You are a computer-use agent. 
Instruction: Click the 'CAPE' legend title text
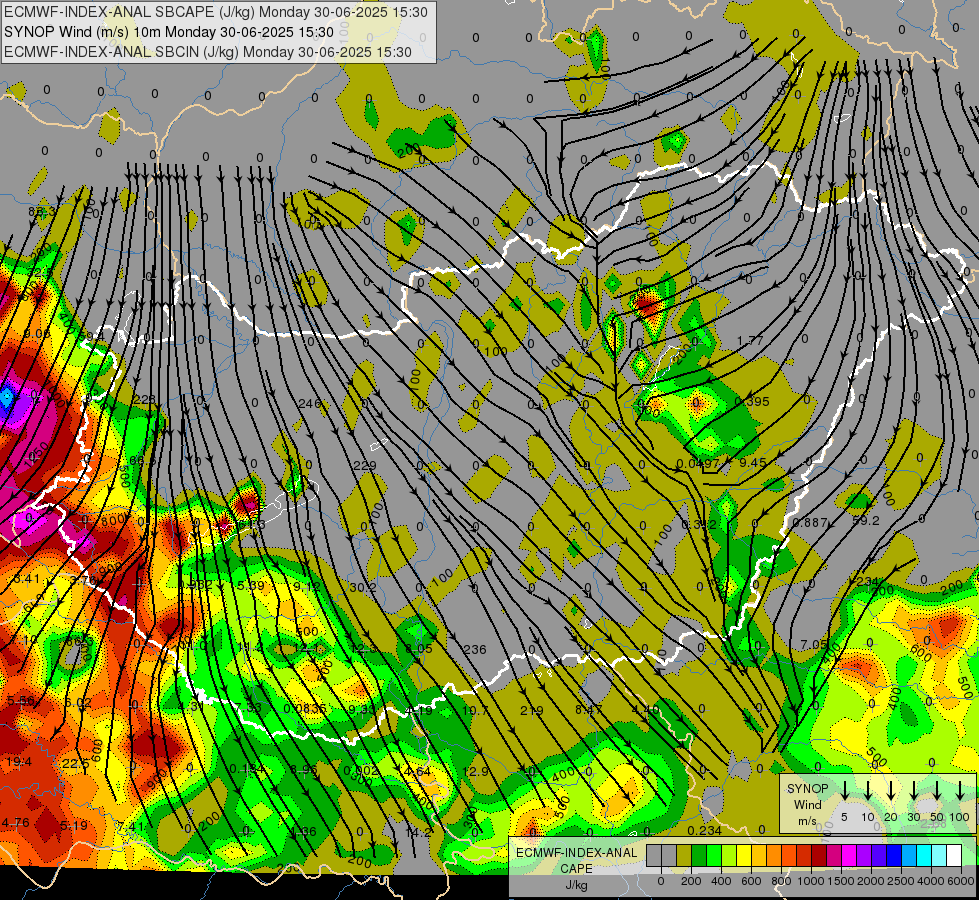click(576, 869)
